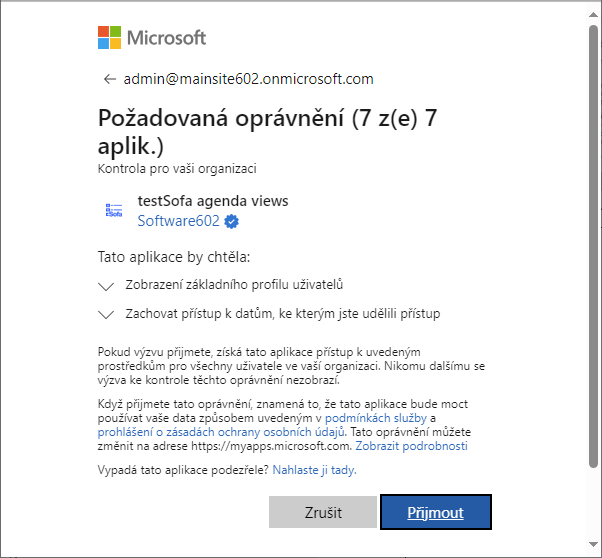Click the testSofa agenda views app name
This screenshot has width=602, height=558.
click(213, 201)
